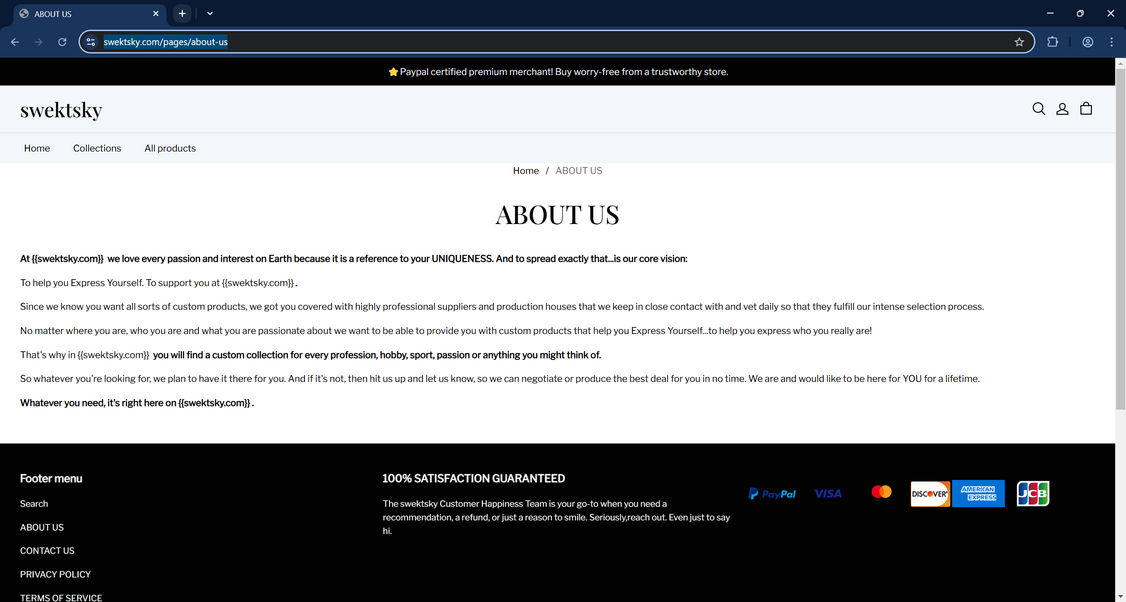Viewport: 1126px width, 602px height.
Task: Click the American Express payment icon
Action: (978, 493)
